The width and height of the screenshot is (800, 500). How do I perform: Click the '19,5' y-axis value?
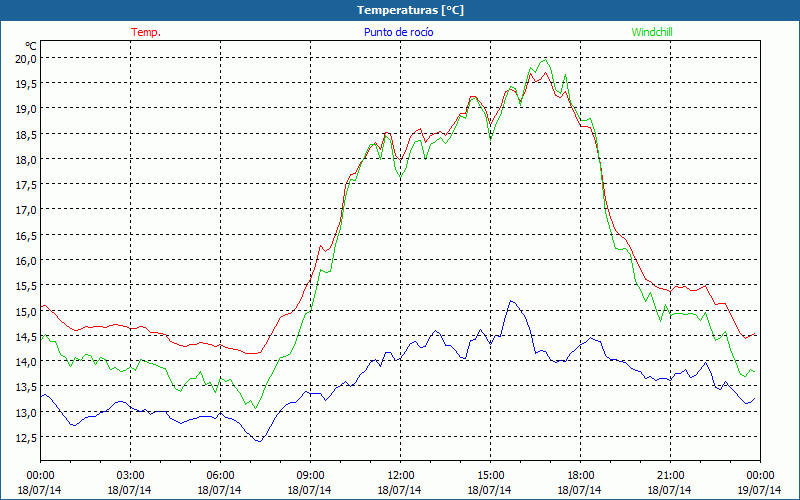[x=26, y=83]
